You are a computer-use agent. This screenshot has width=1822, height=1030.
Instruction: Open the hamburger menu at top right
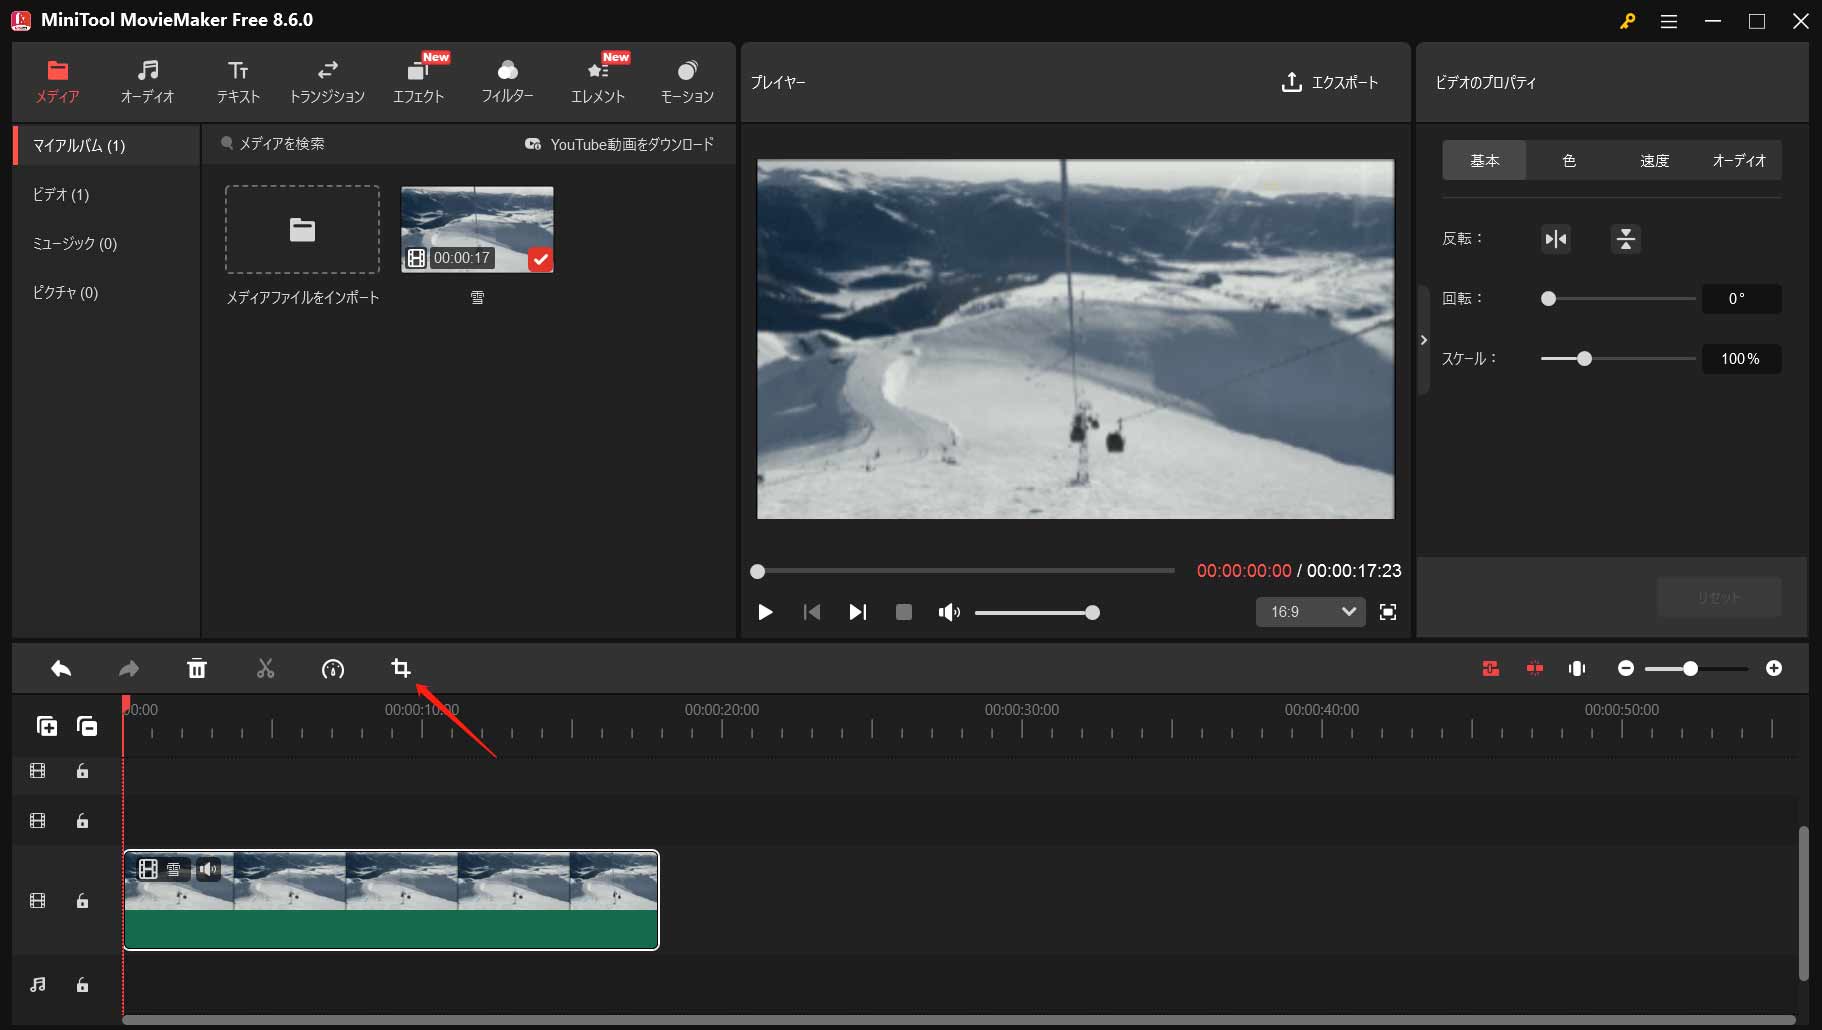click(1668, 21)
